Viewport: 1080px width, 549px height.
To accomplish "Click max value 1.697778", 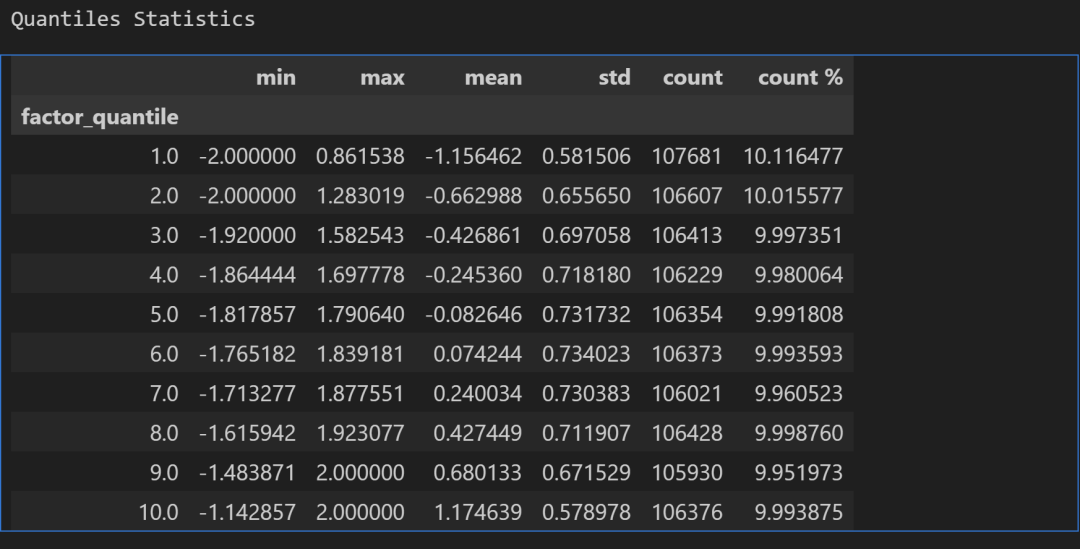I will pos(360,275).
